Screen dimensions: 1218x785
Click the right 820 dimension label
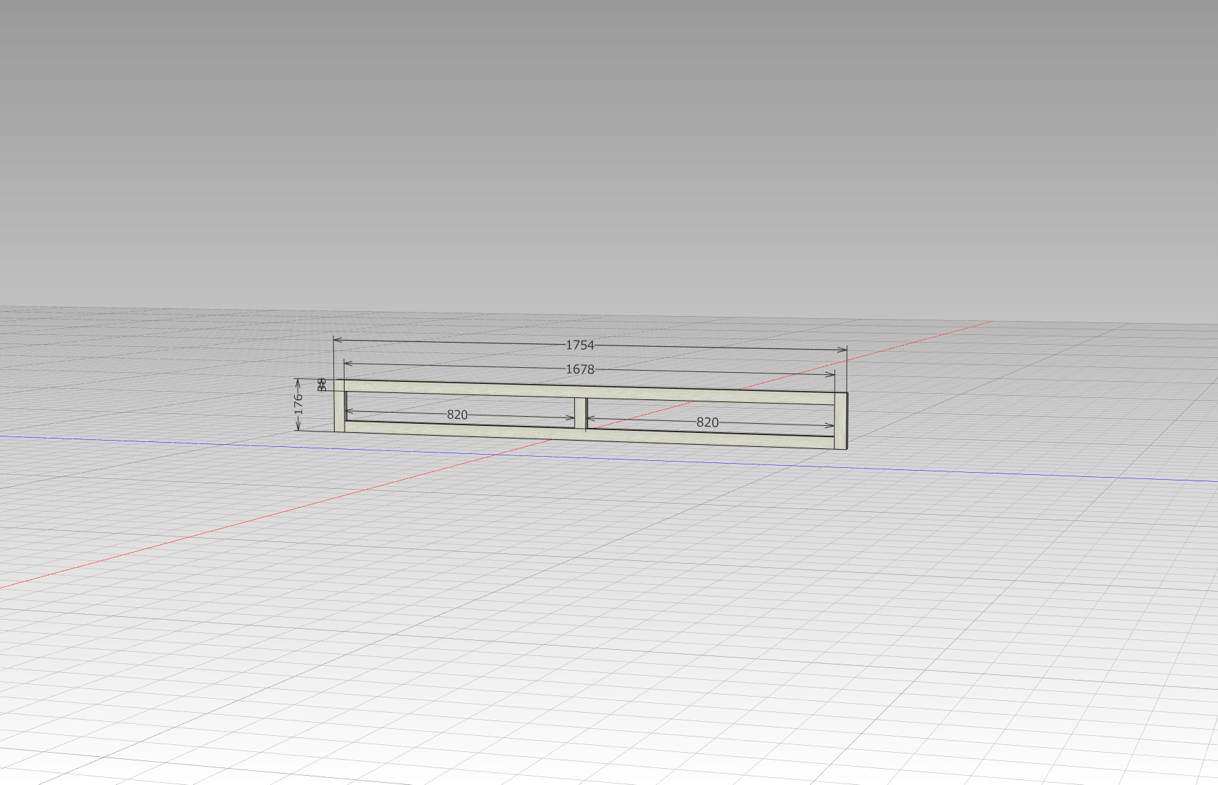pos(707,422)
